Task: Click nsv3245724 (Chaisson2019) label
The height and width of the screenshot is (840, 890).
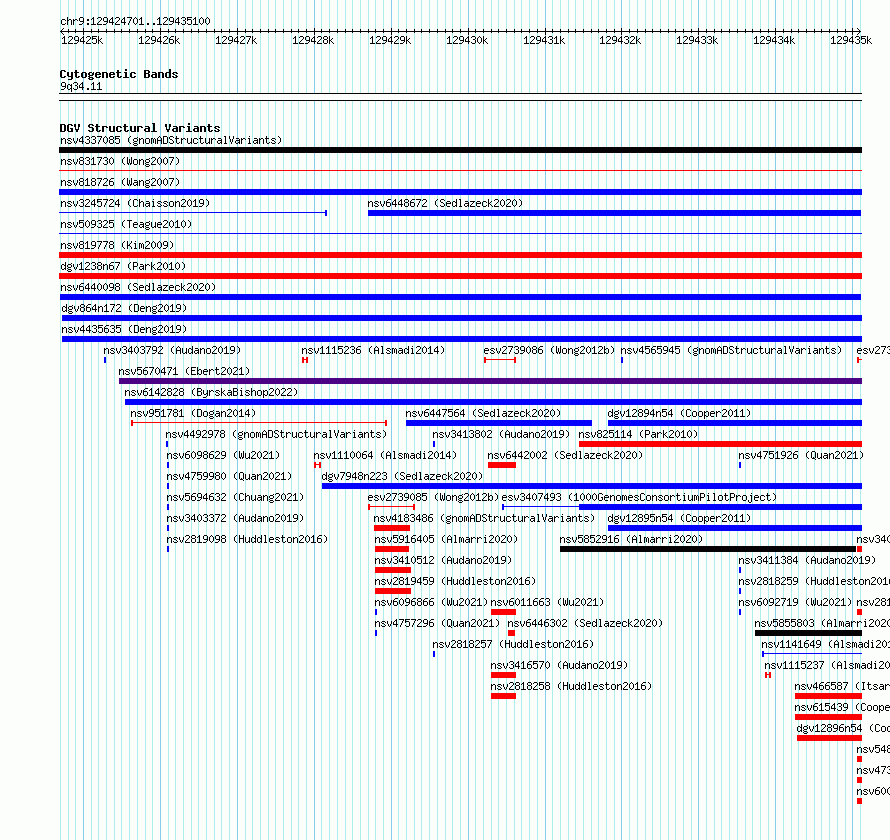Action: click(x=135, y=203)
